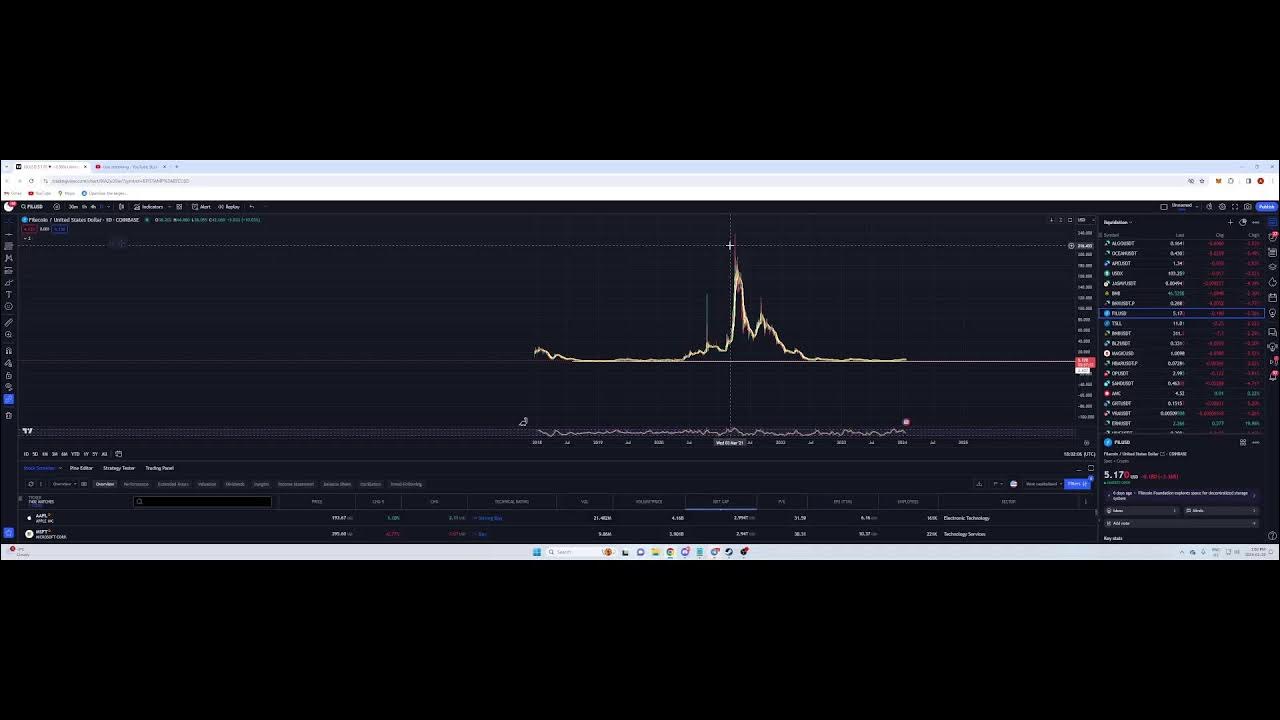Click the screener Filters button
Screen dimensions: 1280x720
coord(1076,484)
